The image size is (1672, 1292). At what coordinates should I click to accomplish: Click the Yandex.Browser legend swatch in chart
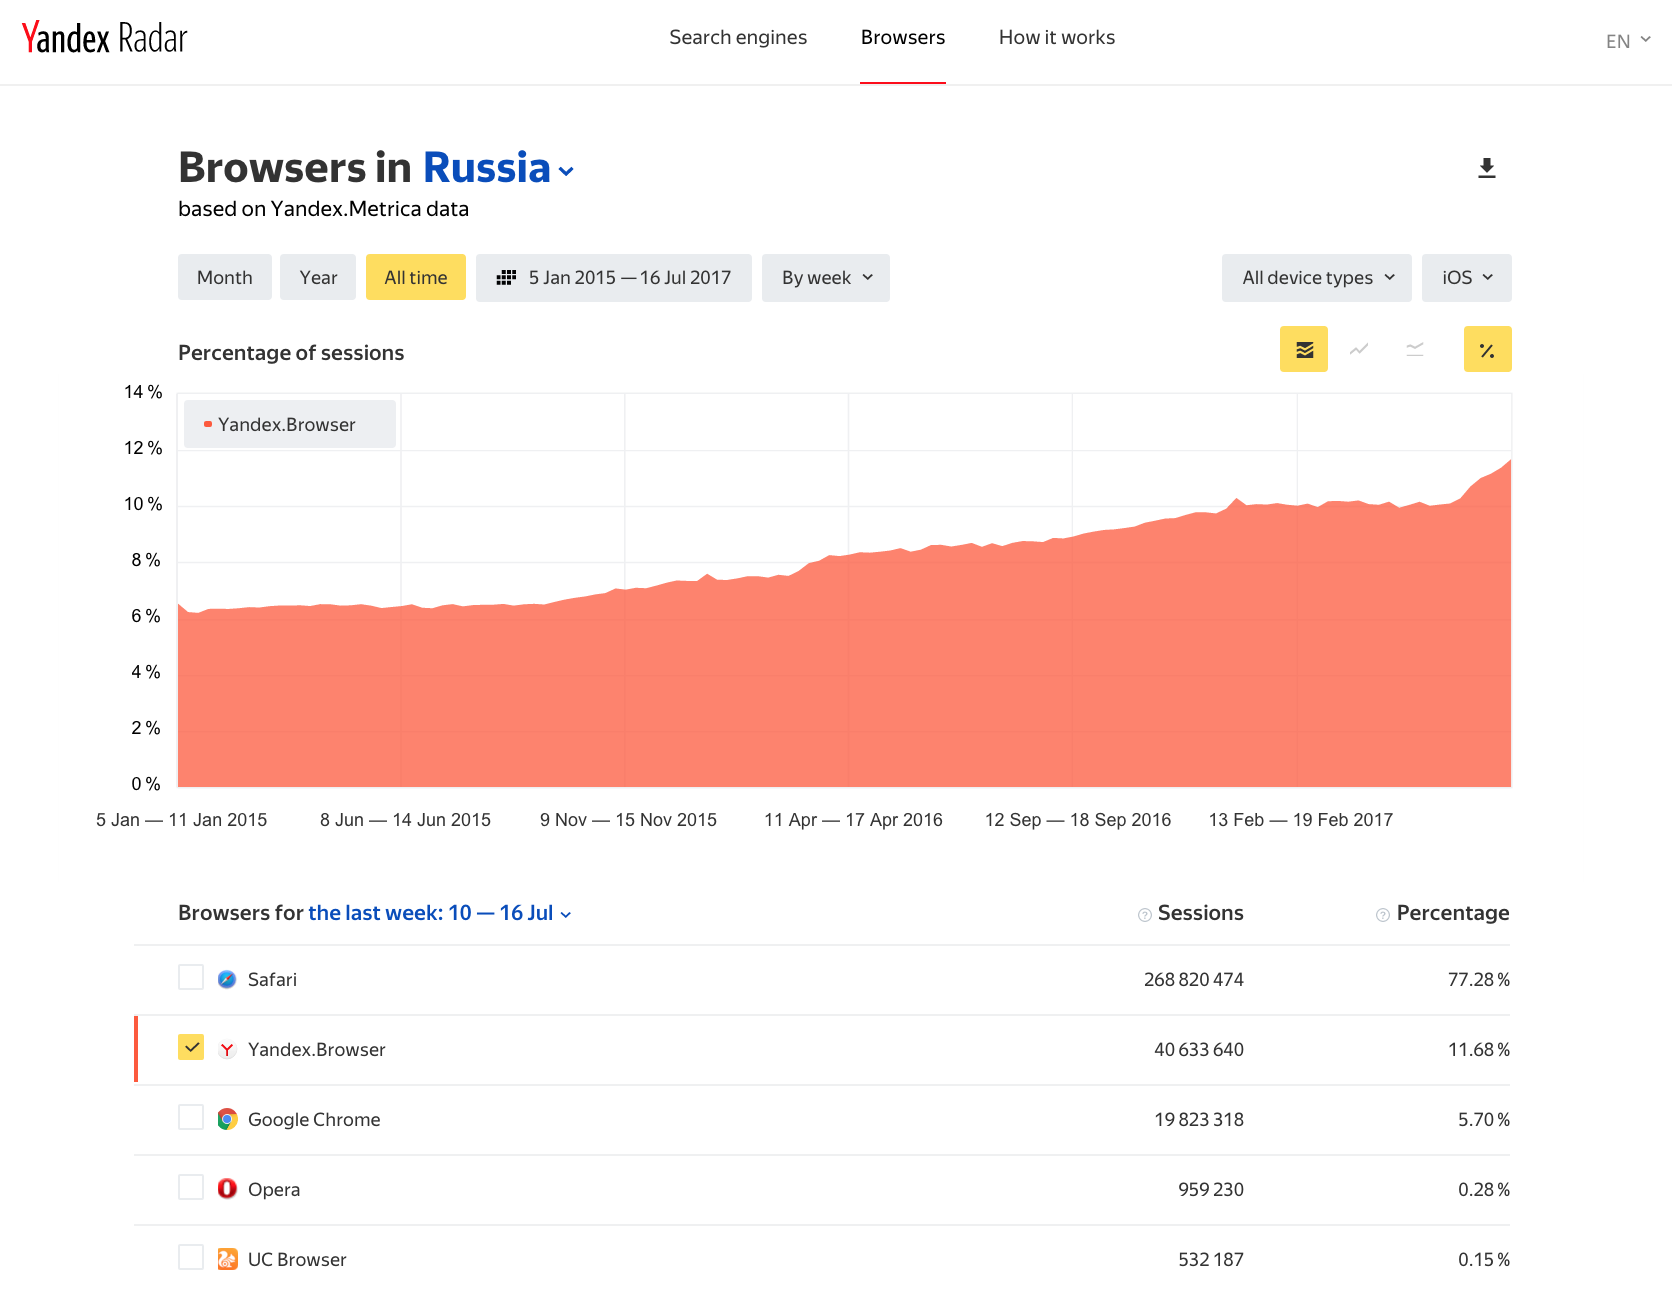(208, 425)
